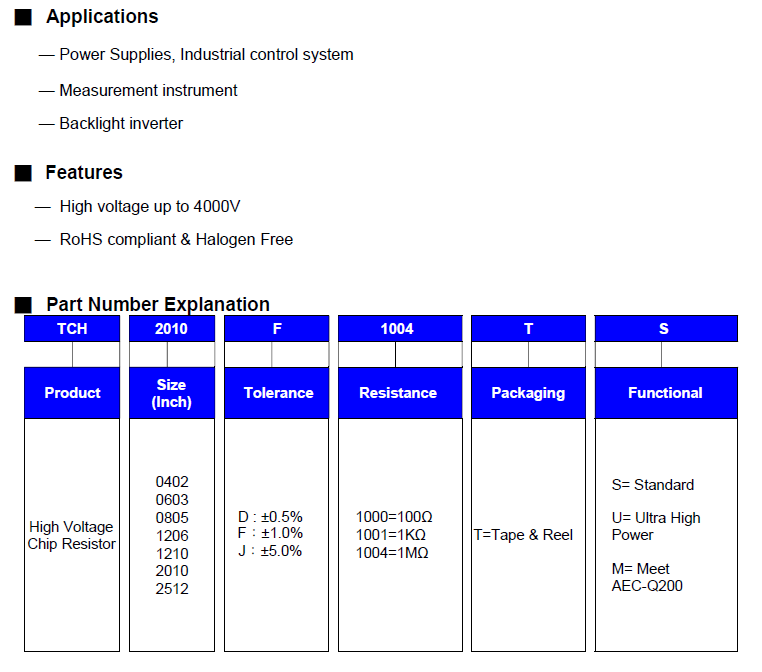Click the Resistance column header
This screenshot has width=762, height=672.
397,393
